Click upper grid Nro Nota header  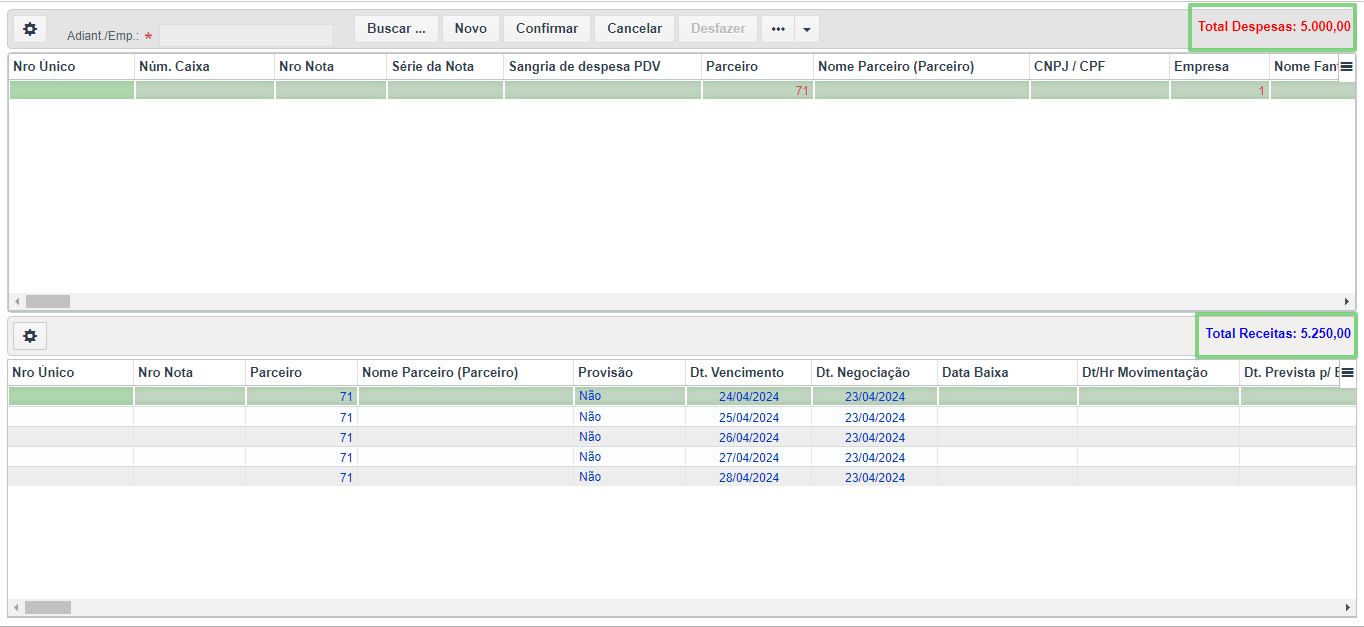click(330, 66)
